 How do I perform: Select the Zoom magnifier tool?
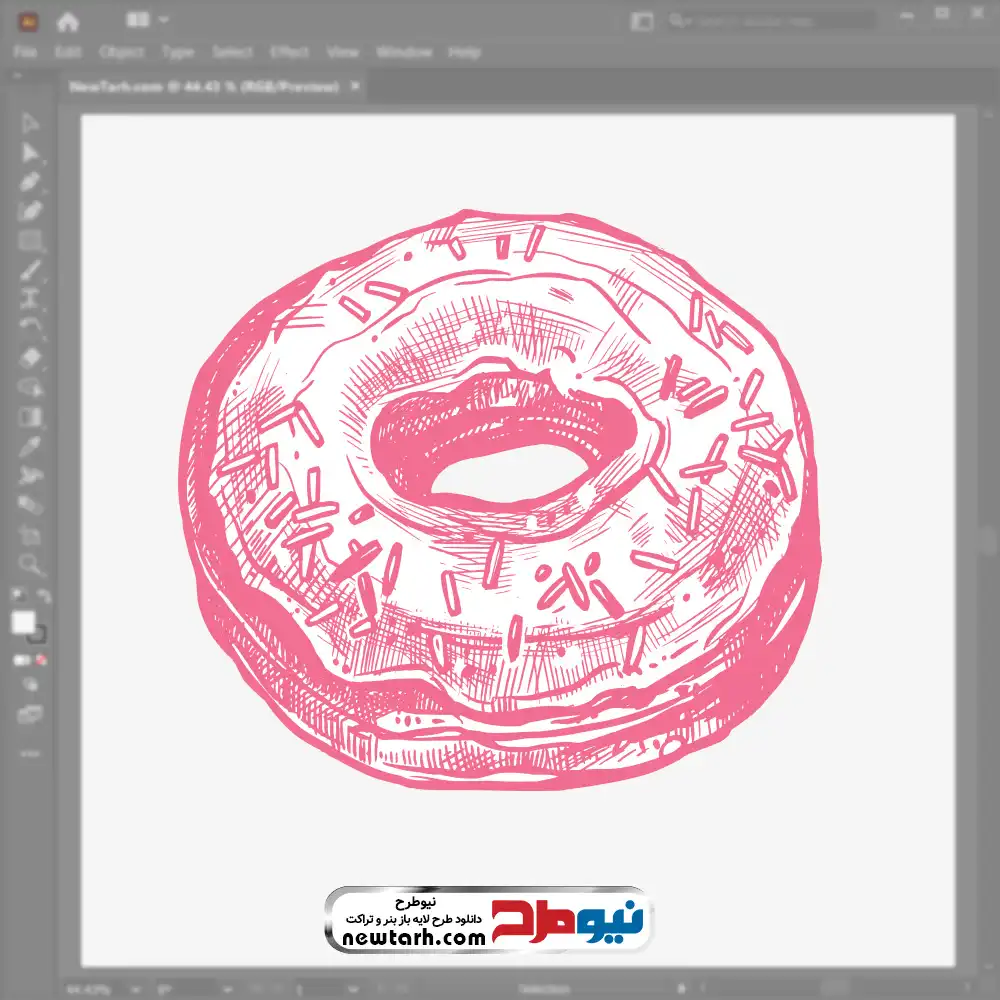tap(30, 564)
